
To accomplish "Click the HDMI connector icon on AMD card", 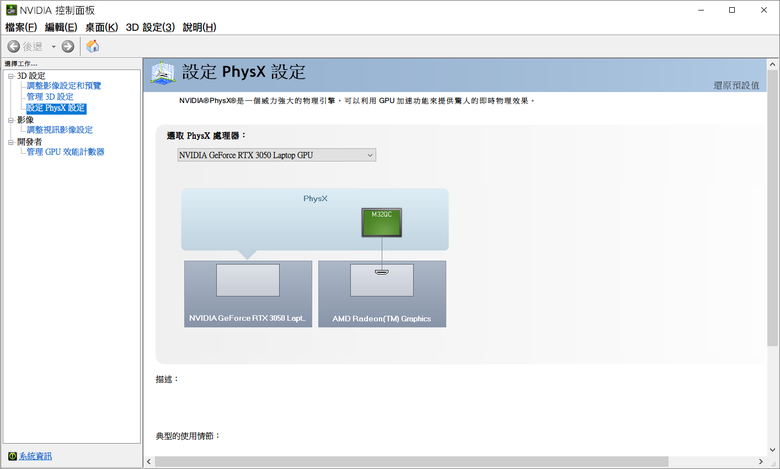I will click(x=382, y=272).
